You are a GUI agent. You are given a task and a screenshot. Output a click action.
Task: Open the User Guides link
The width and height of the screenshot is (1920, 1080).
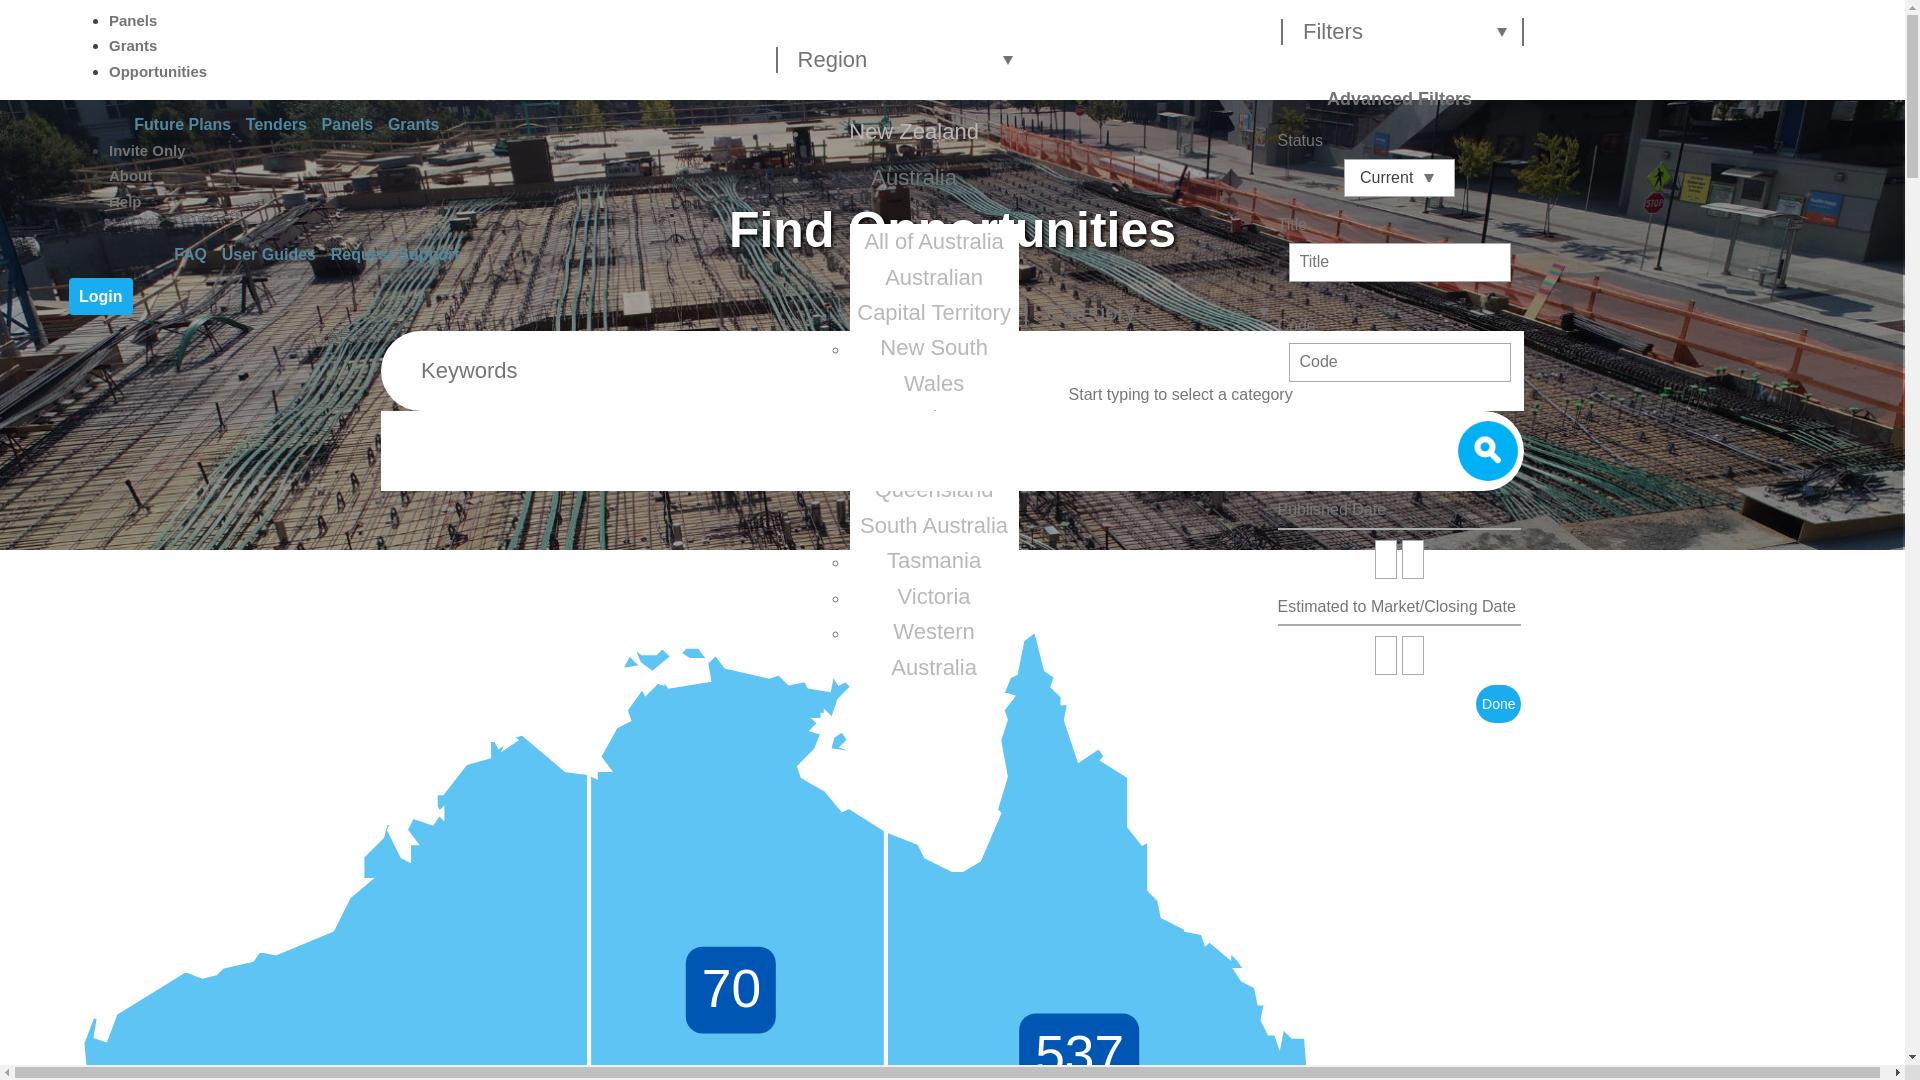pos(268,255)
